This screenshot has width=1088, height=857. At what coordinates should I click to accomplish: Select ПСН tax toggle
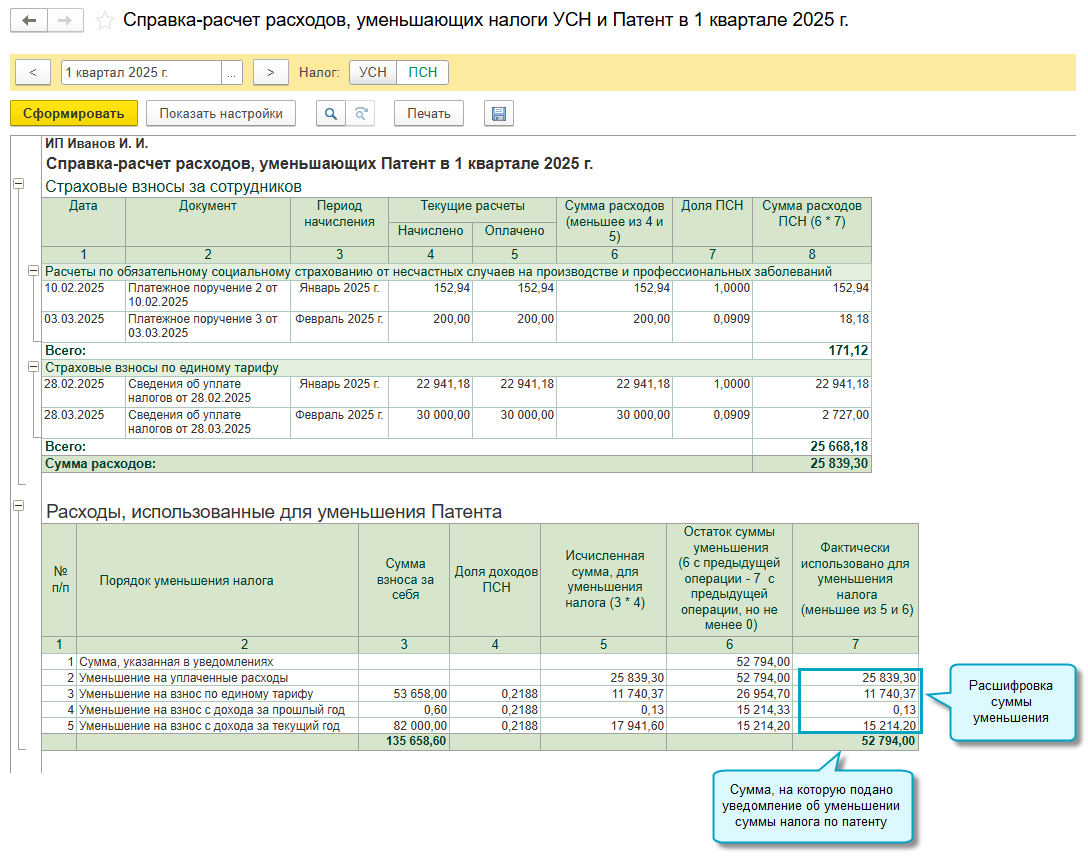(x=423, y=73)
